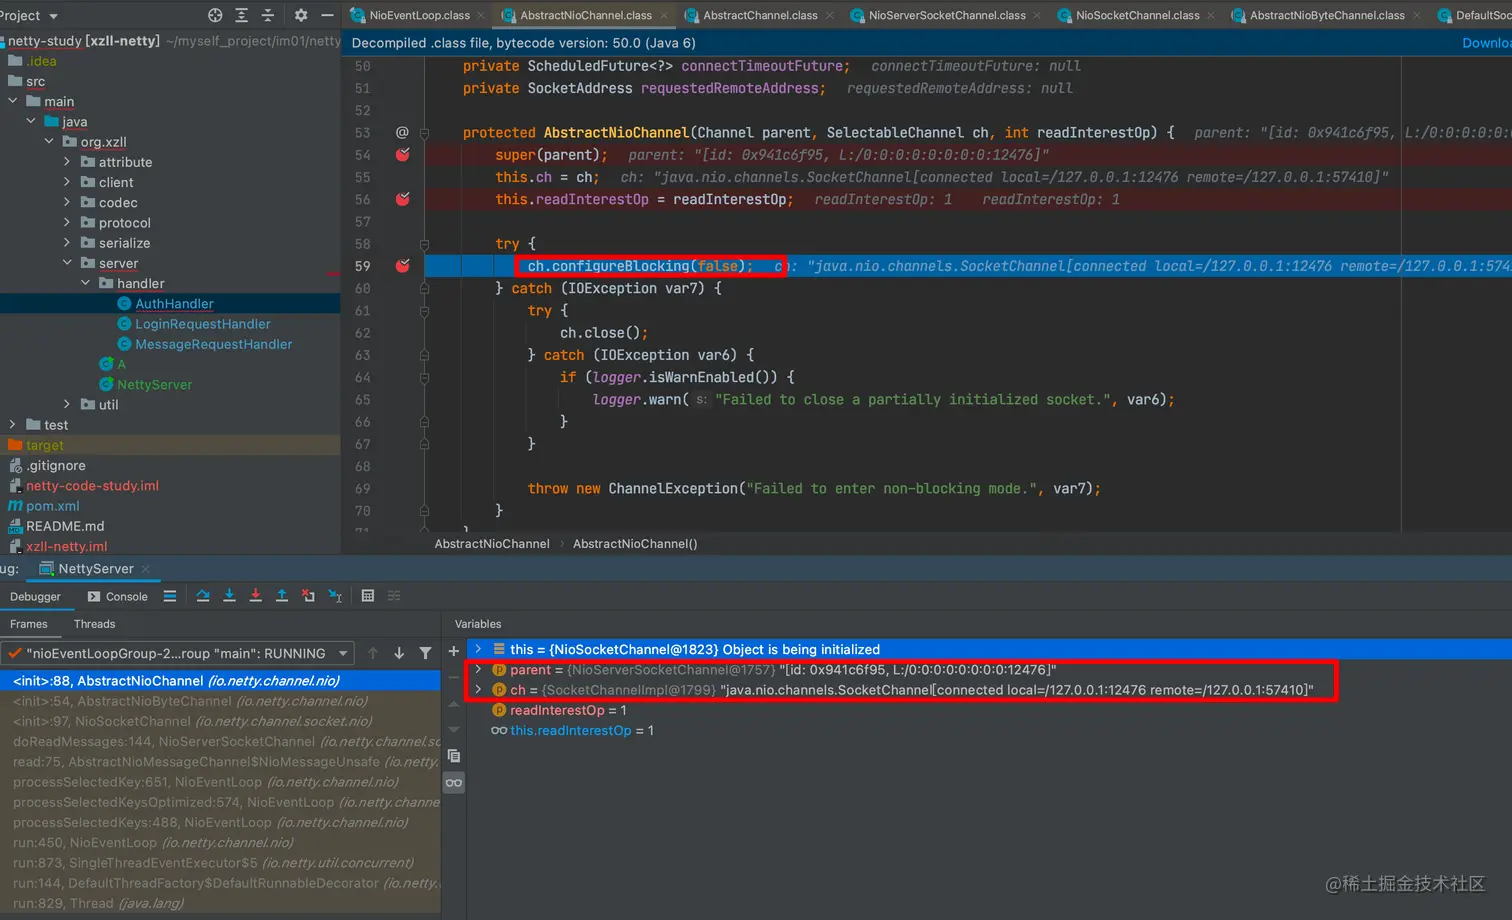Show the execution point in the debugger
Screen dimensions: 1512x920
pos(170,596)
